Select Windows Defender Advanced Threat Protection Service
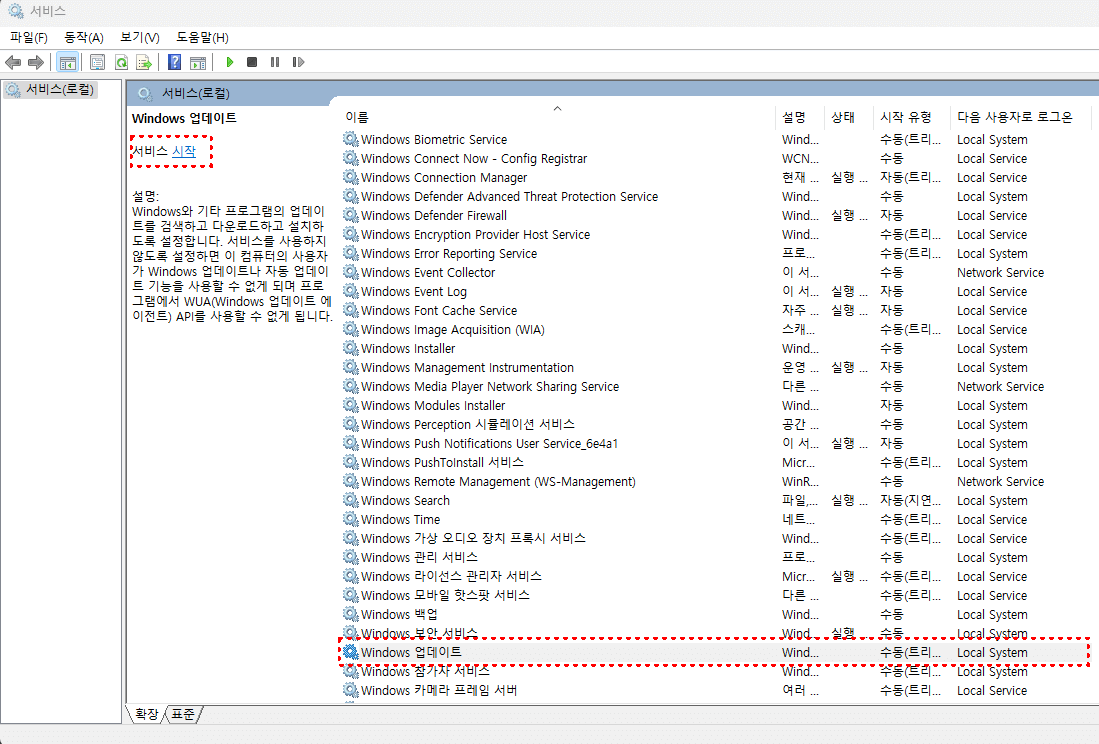This screenshot has height=744, width=1099. (715, 196)
